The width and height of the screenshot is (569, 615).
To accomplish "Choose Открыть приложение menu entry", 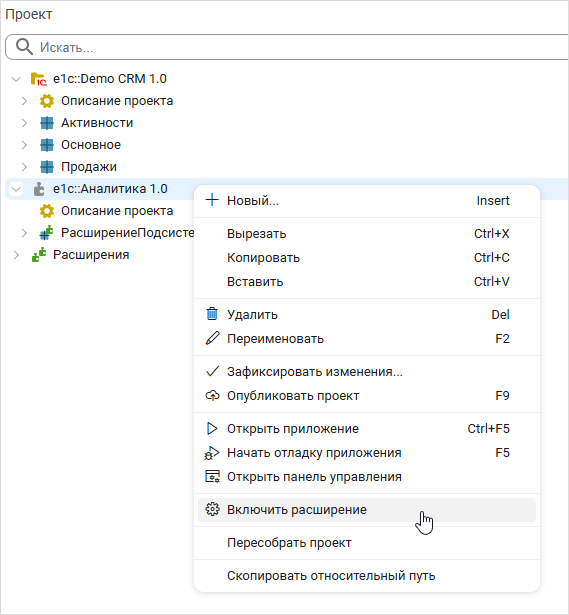I will (x=367, y=429).
